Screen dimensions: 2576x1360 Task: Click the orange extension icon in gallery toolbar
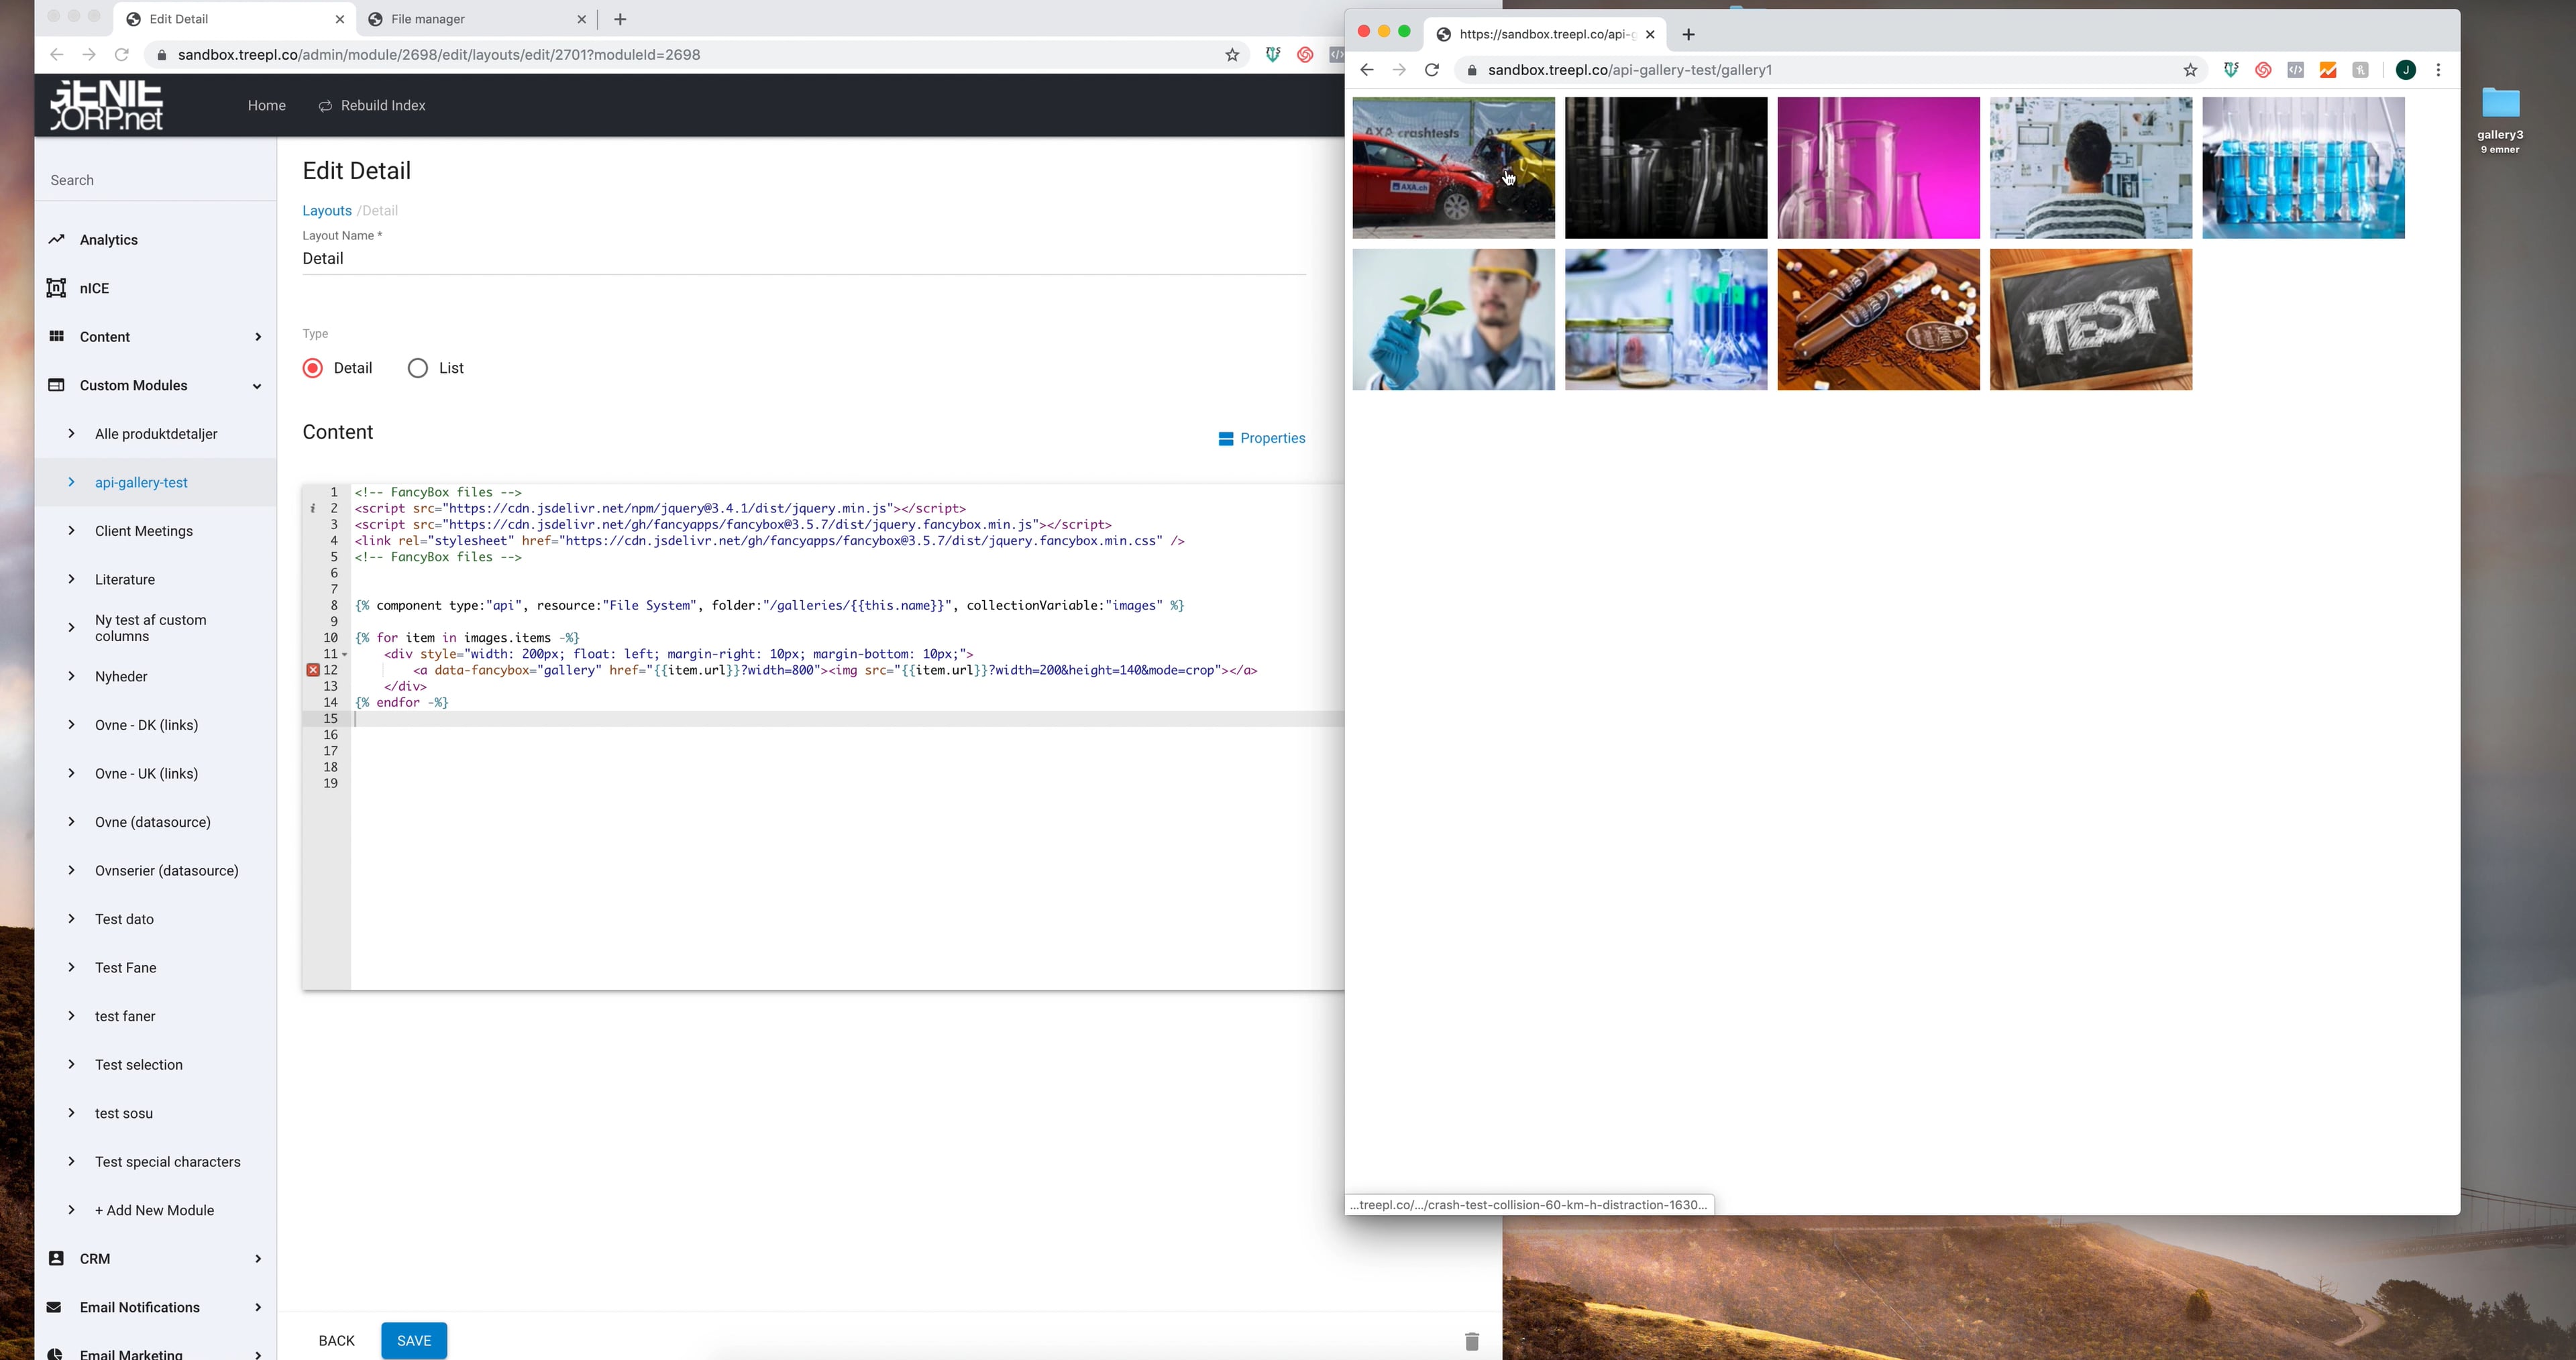pos(2328,70)
